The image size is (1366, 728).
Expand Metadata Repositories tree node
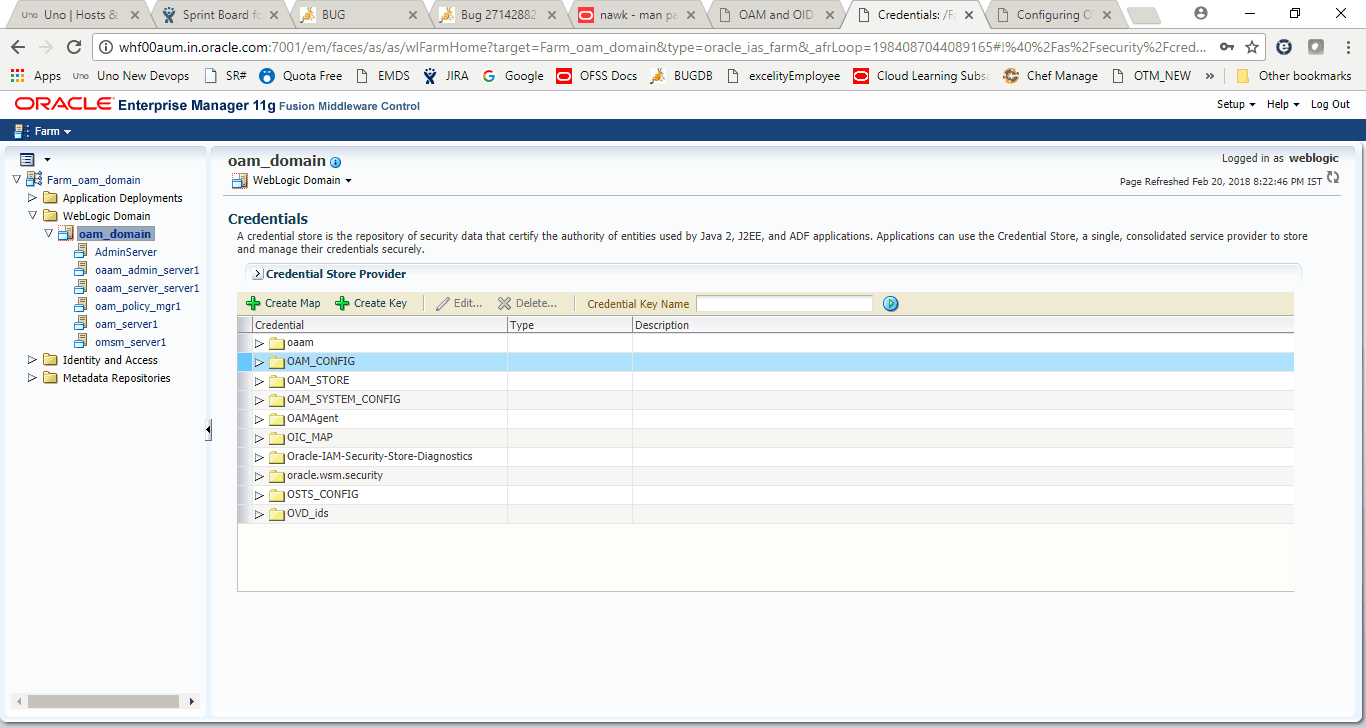point(33,378)
